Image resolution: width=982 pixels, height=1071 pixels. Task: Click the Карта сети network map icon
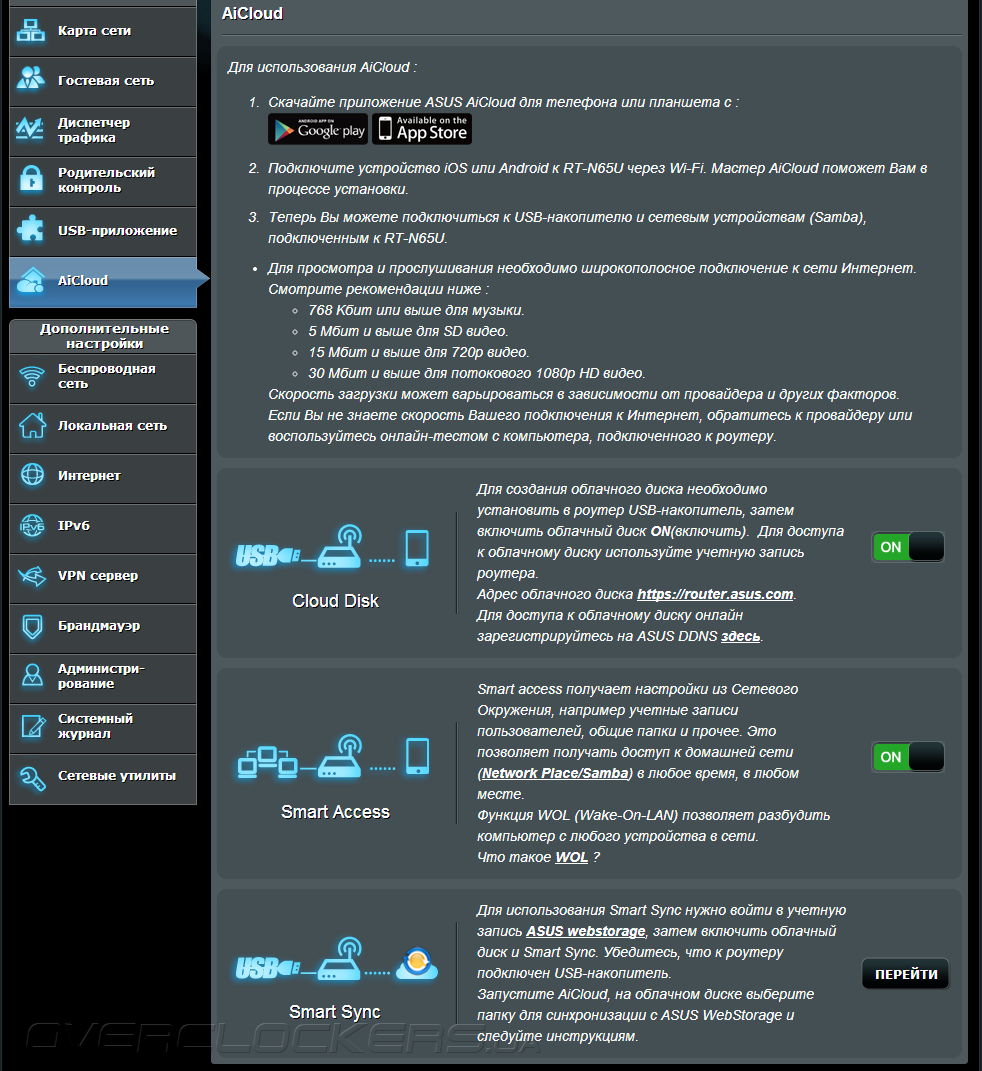click(x=31, y=31)
